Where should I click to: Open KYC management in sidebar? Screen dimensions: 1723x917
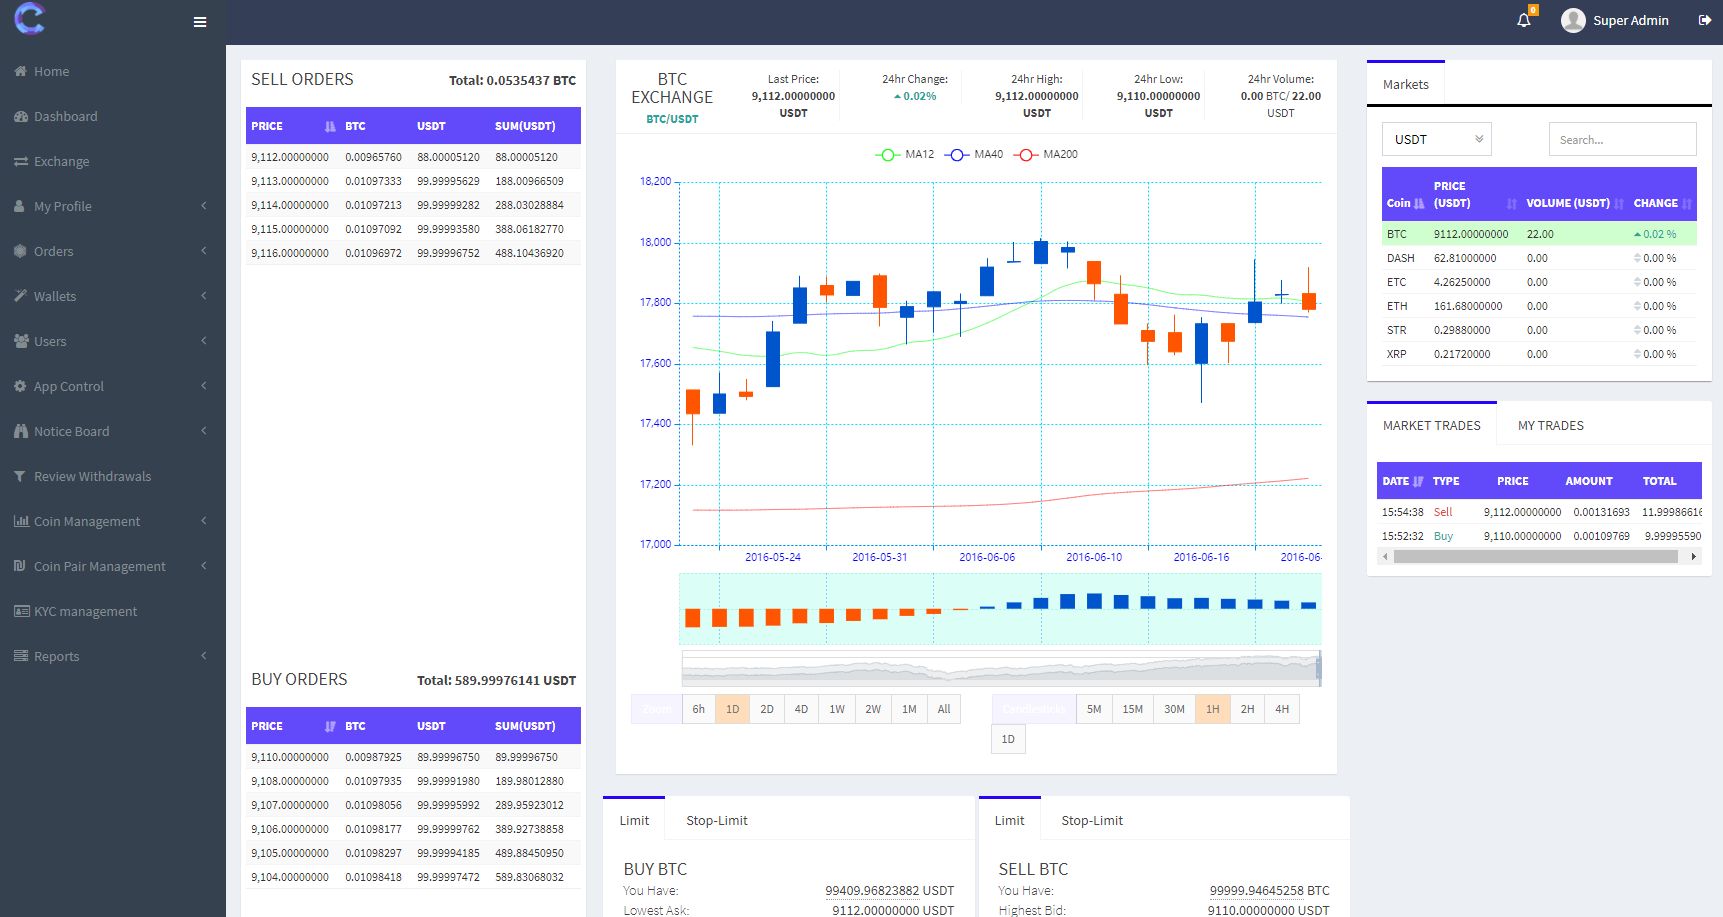85,611
